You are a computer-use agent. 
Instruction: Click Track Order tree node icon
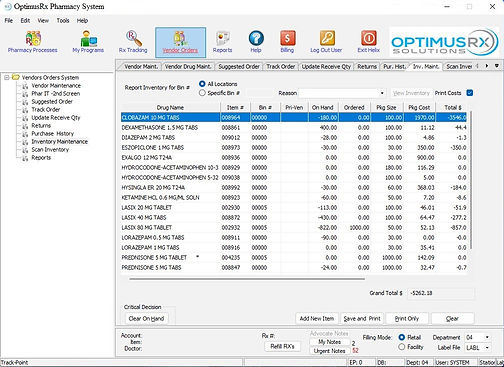click(x=25, y=110)
